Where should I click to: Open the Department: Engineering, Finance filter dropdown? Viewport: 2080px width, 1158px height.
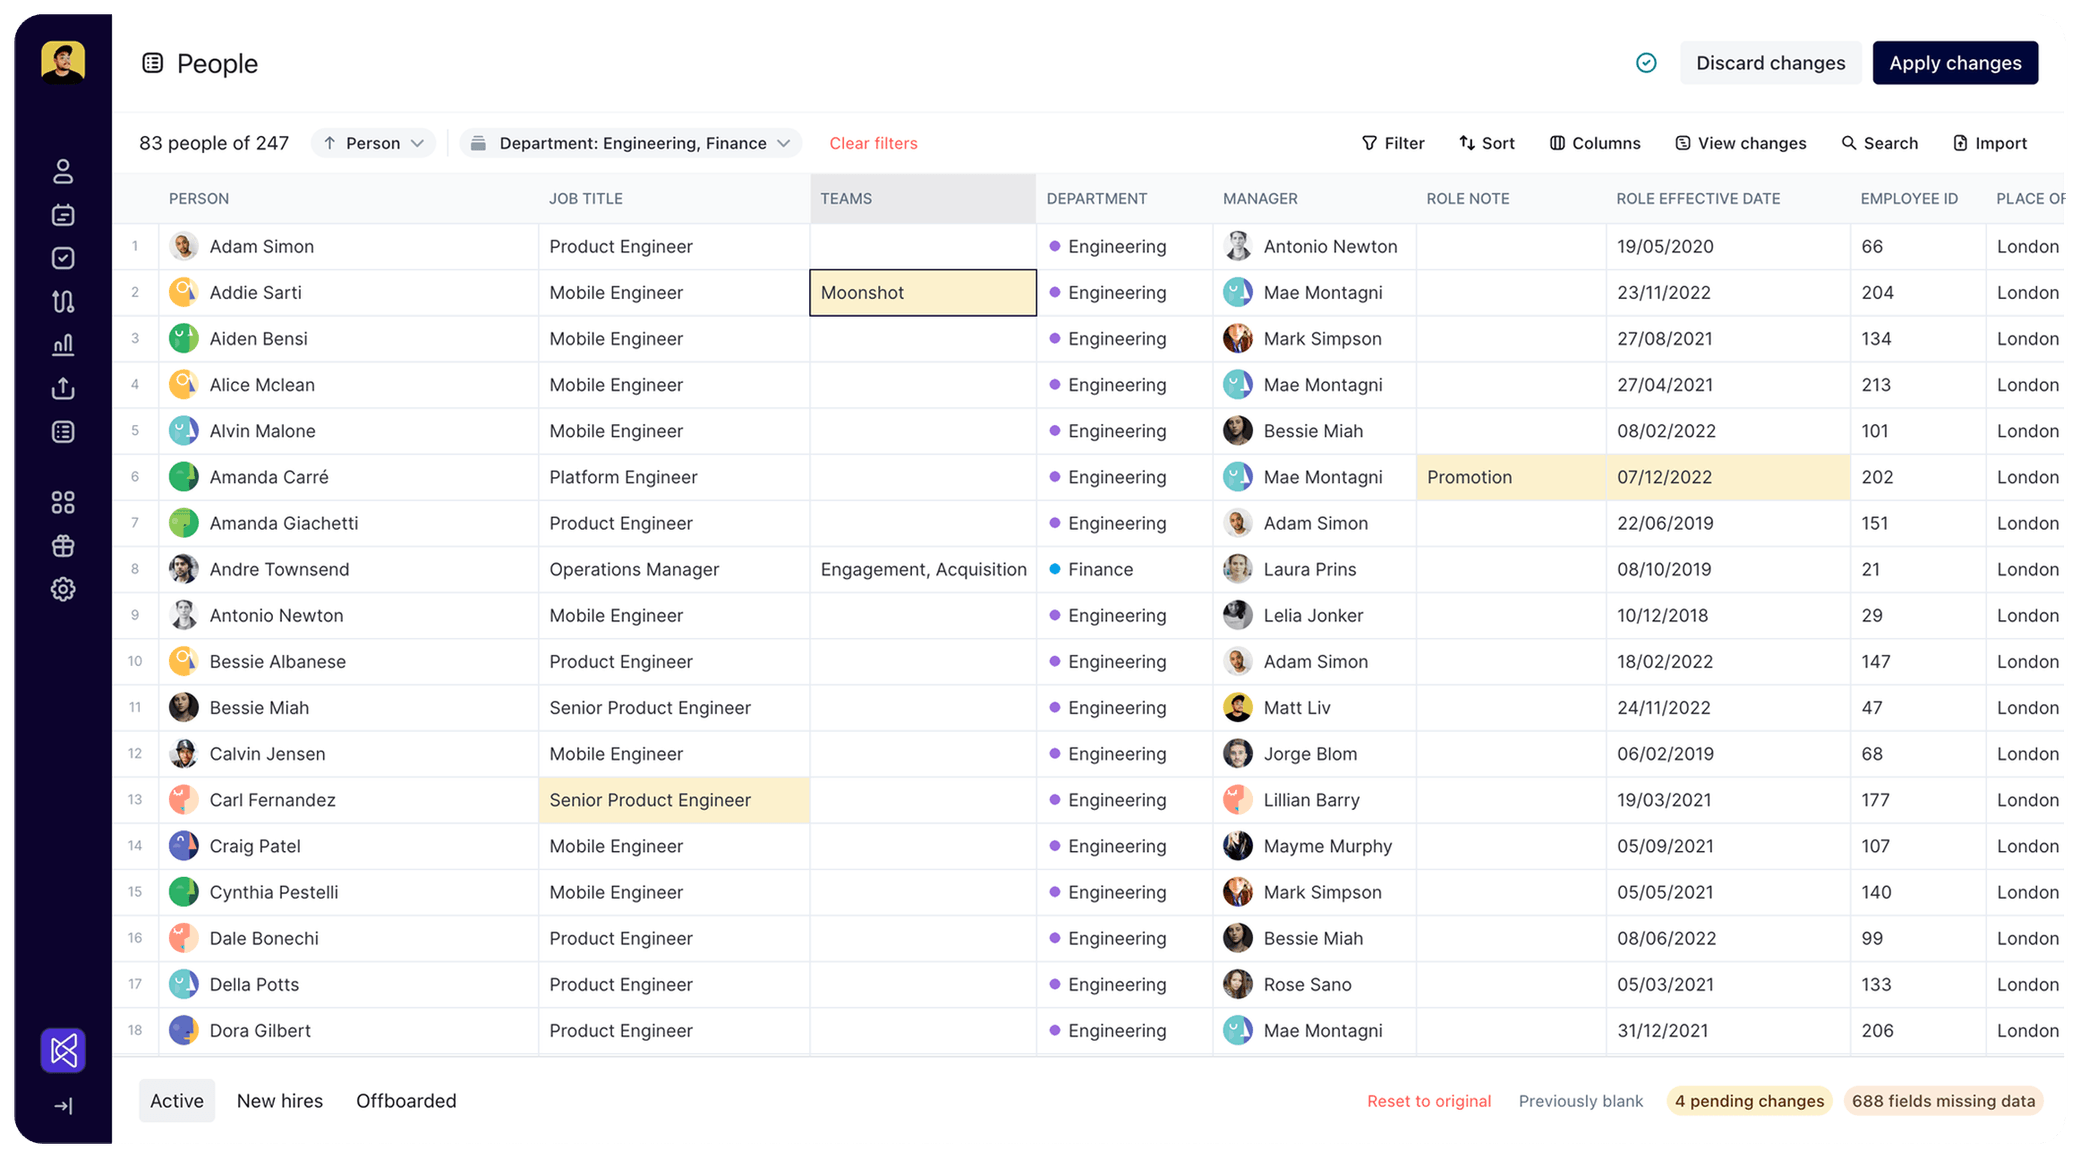pos(630,142)
